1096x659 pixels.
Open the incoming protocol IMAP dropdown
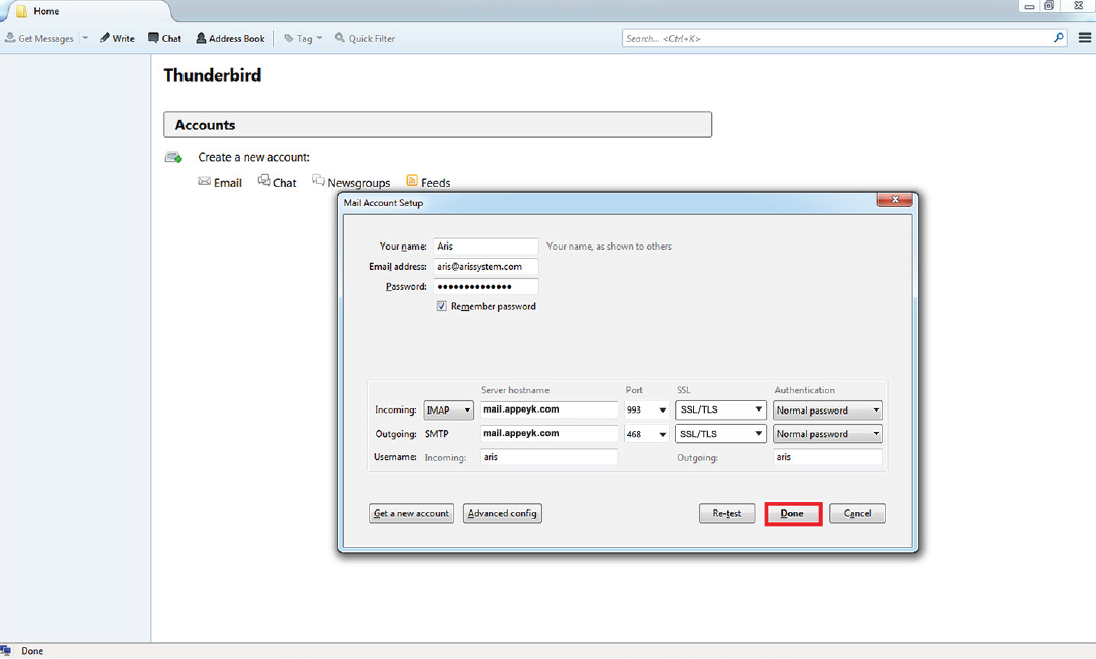tap(448, 410)
